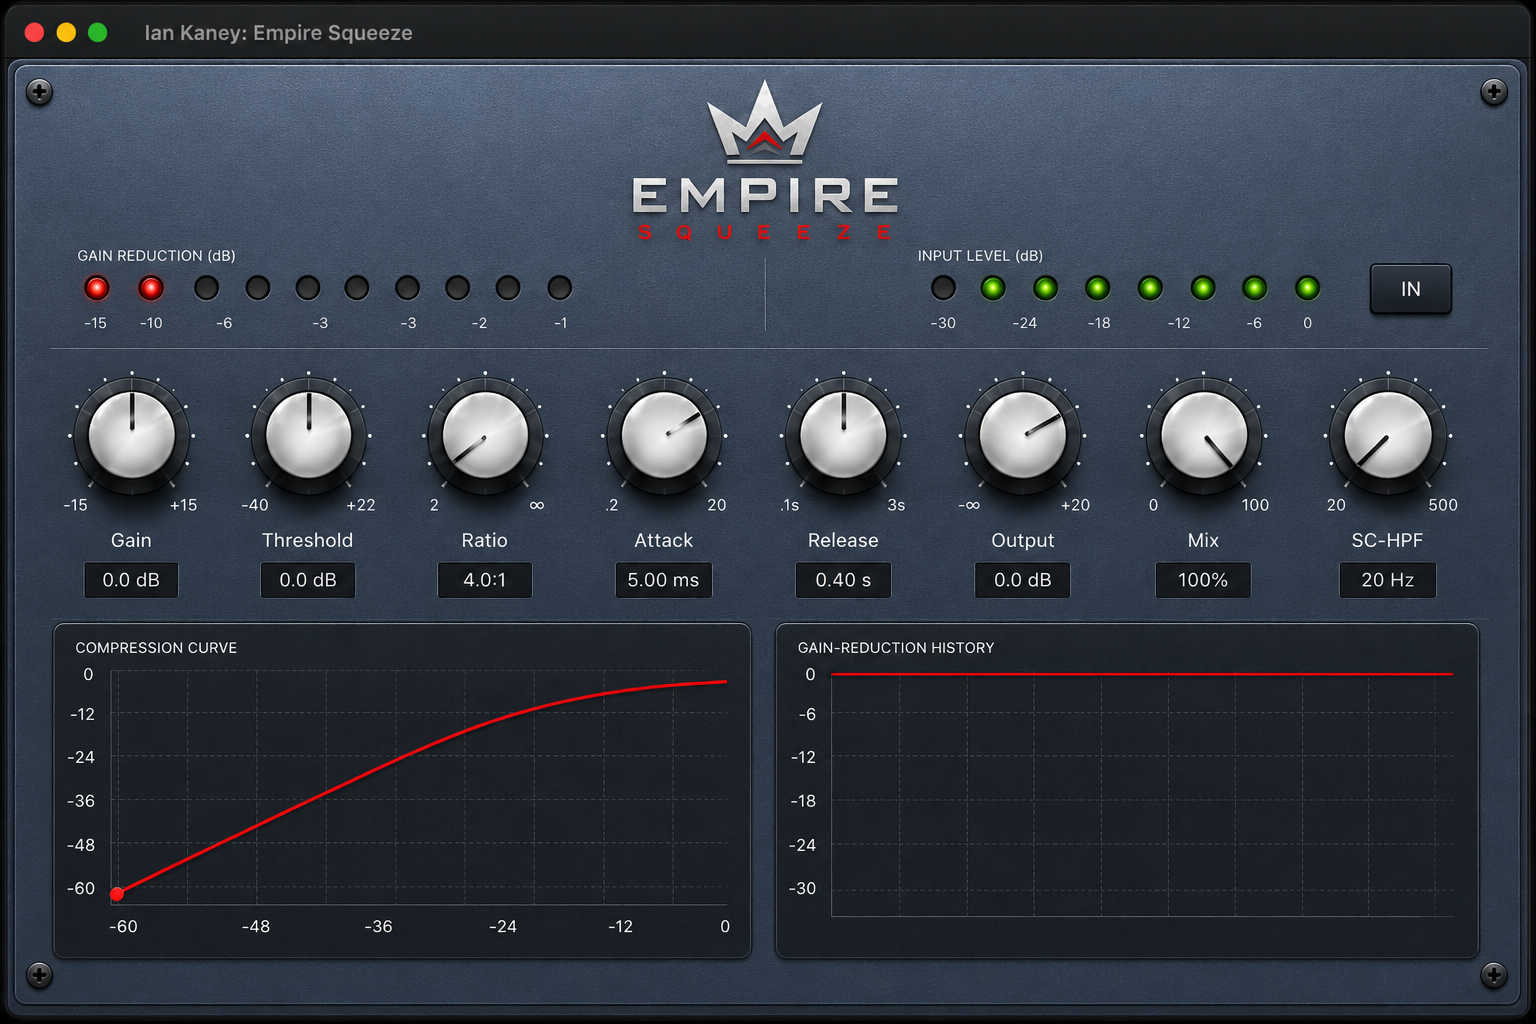
Task: Click the Gain knob
Action: click(131, 436)
